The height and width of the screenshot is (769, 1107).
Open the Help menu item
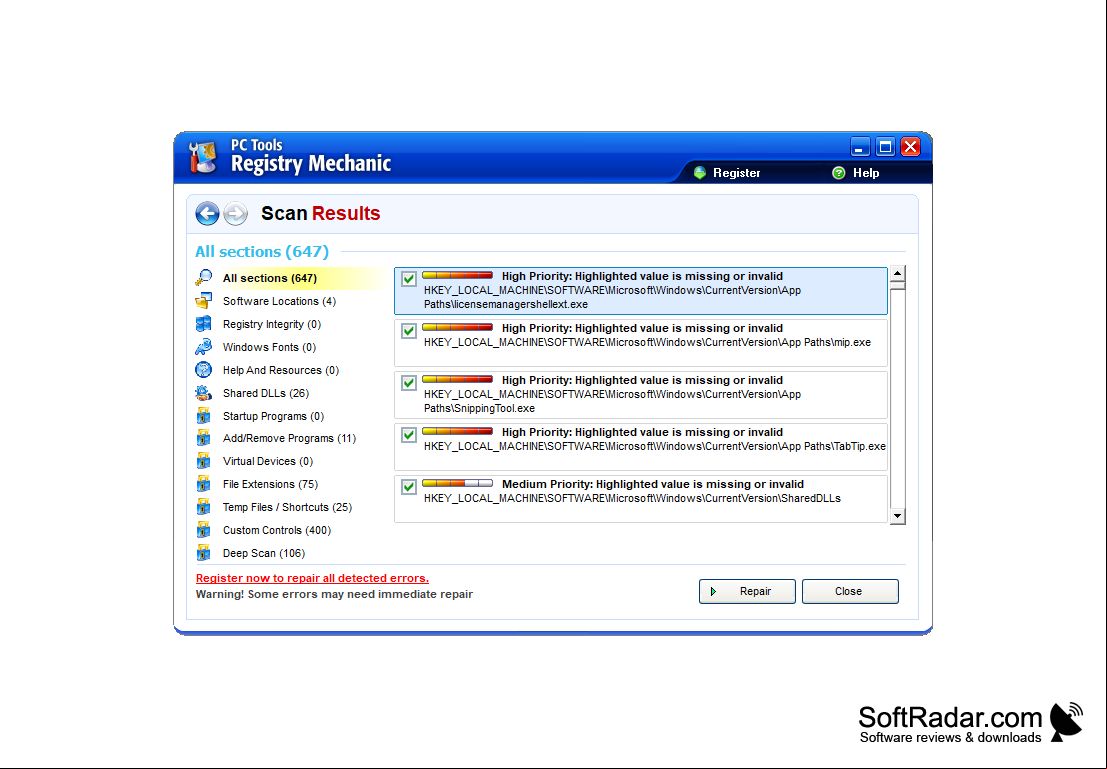866,173
